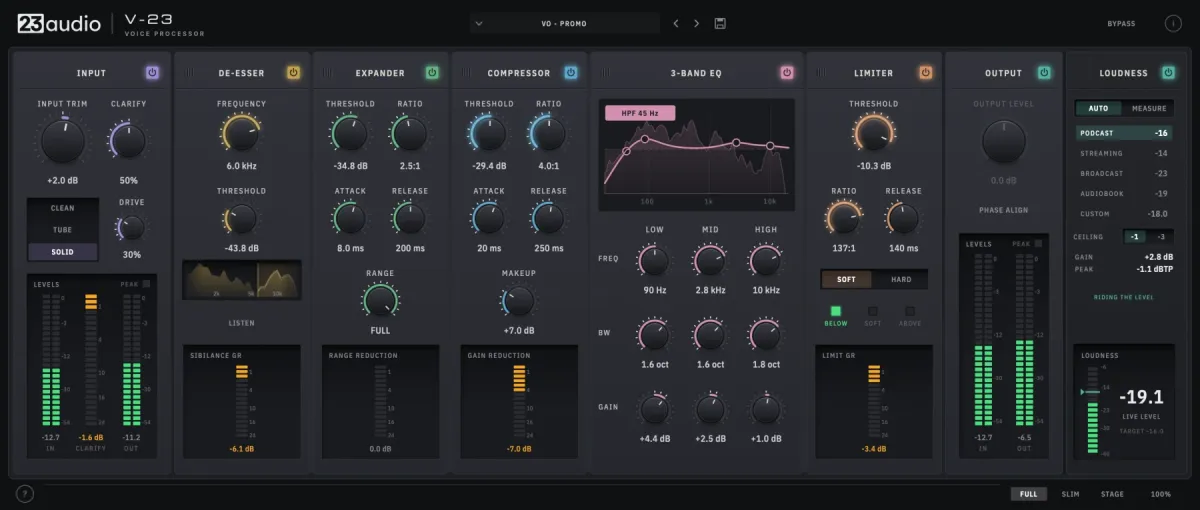The image size is (1200, 510).
Task: Click the Bypass button
Action: click(x=1121, y=23)
